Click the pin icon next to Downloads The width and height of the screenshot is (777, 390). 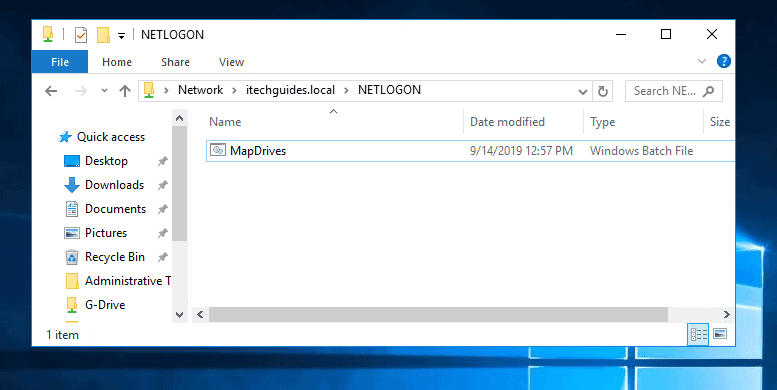pos(163,185)
